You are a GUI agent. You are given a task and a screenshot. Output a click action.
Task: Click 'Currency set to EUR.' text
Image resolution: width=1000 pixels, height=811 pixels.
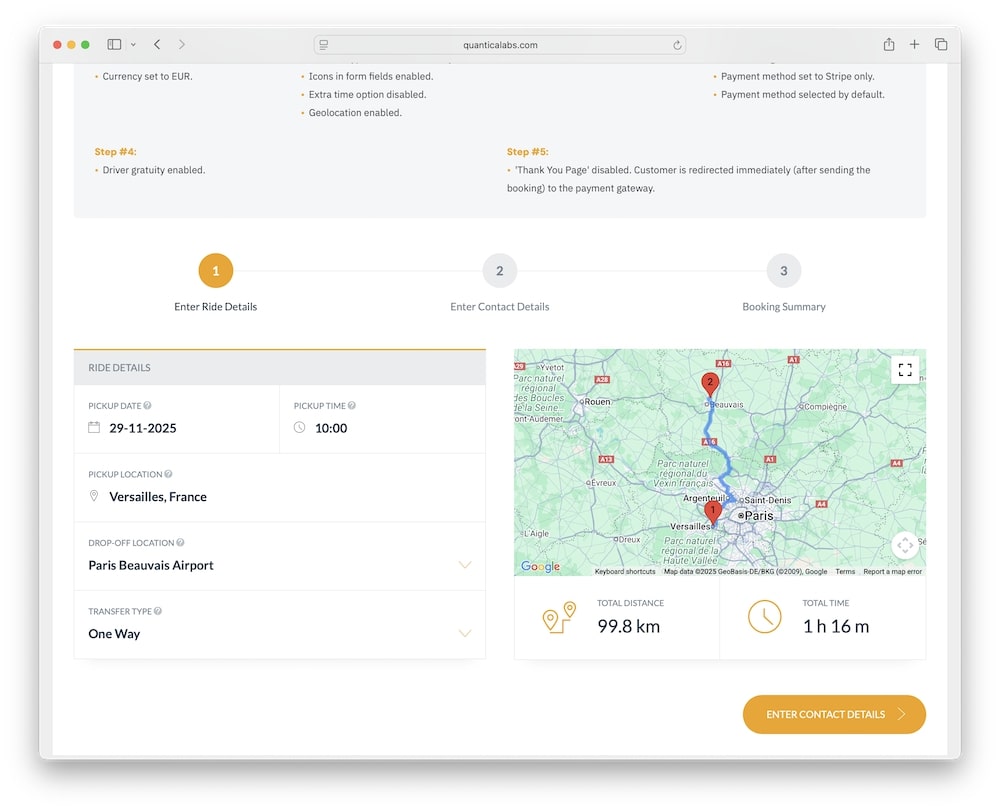[147, 77]
